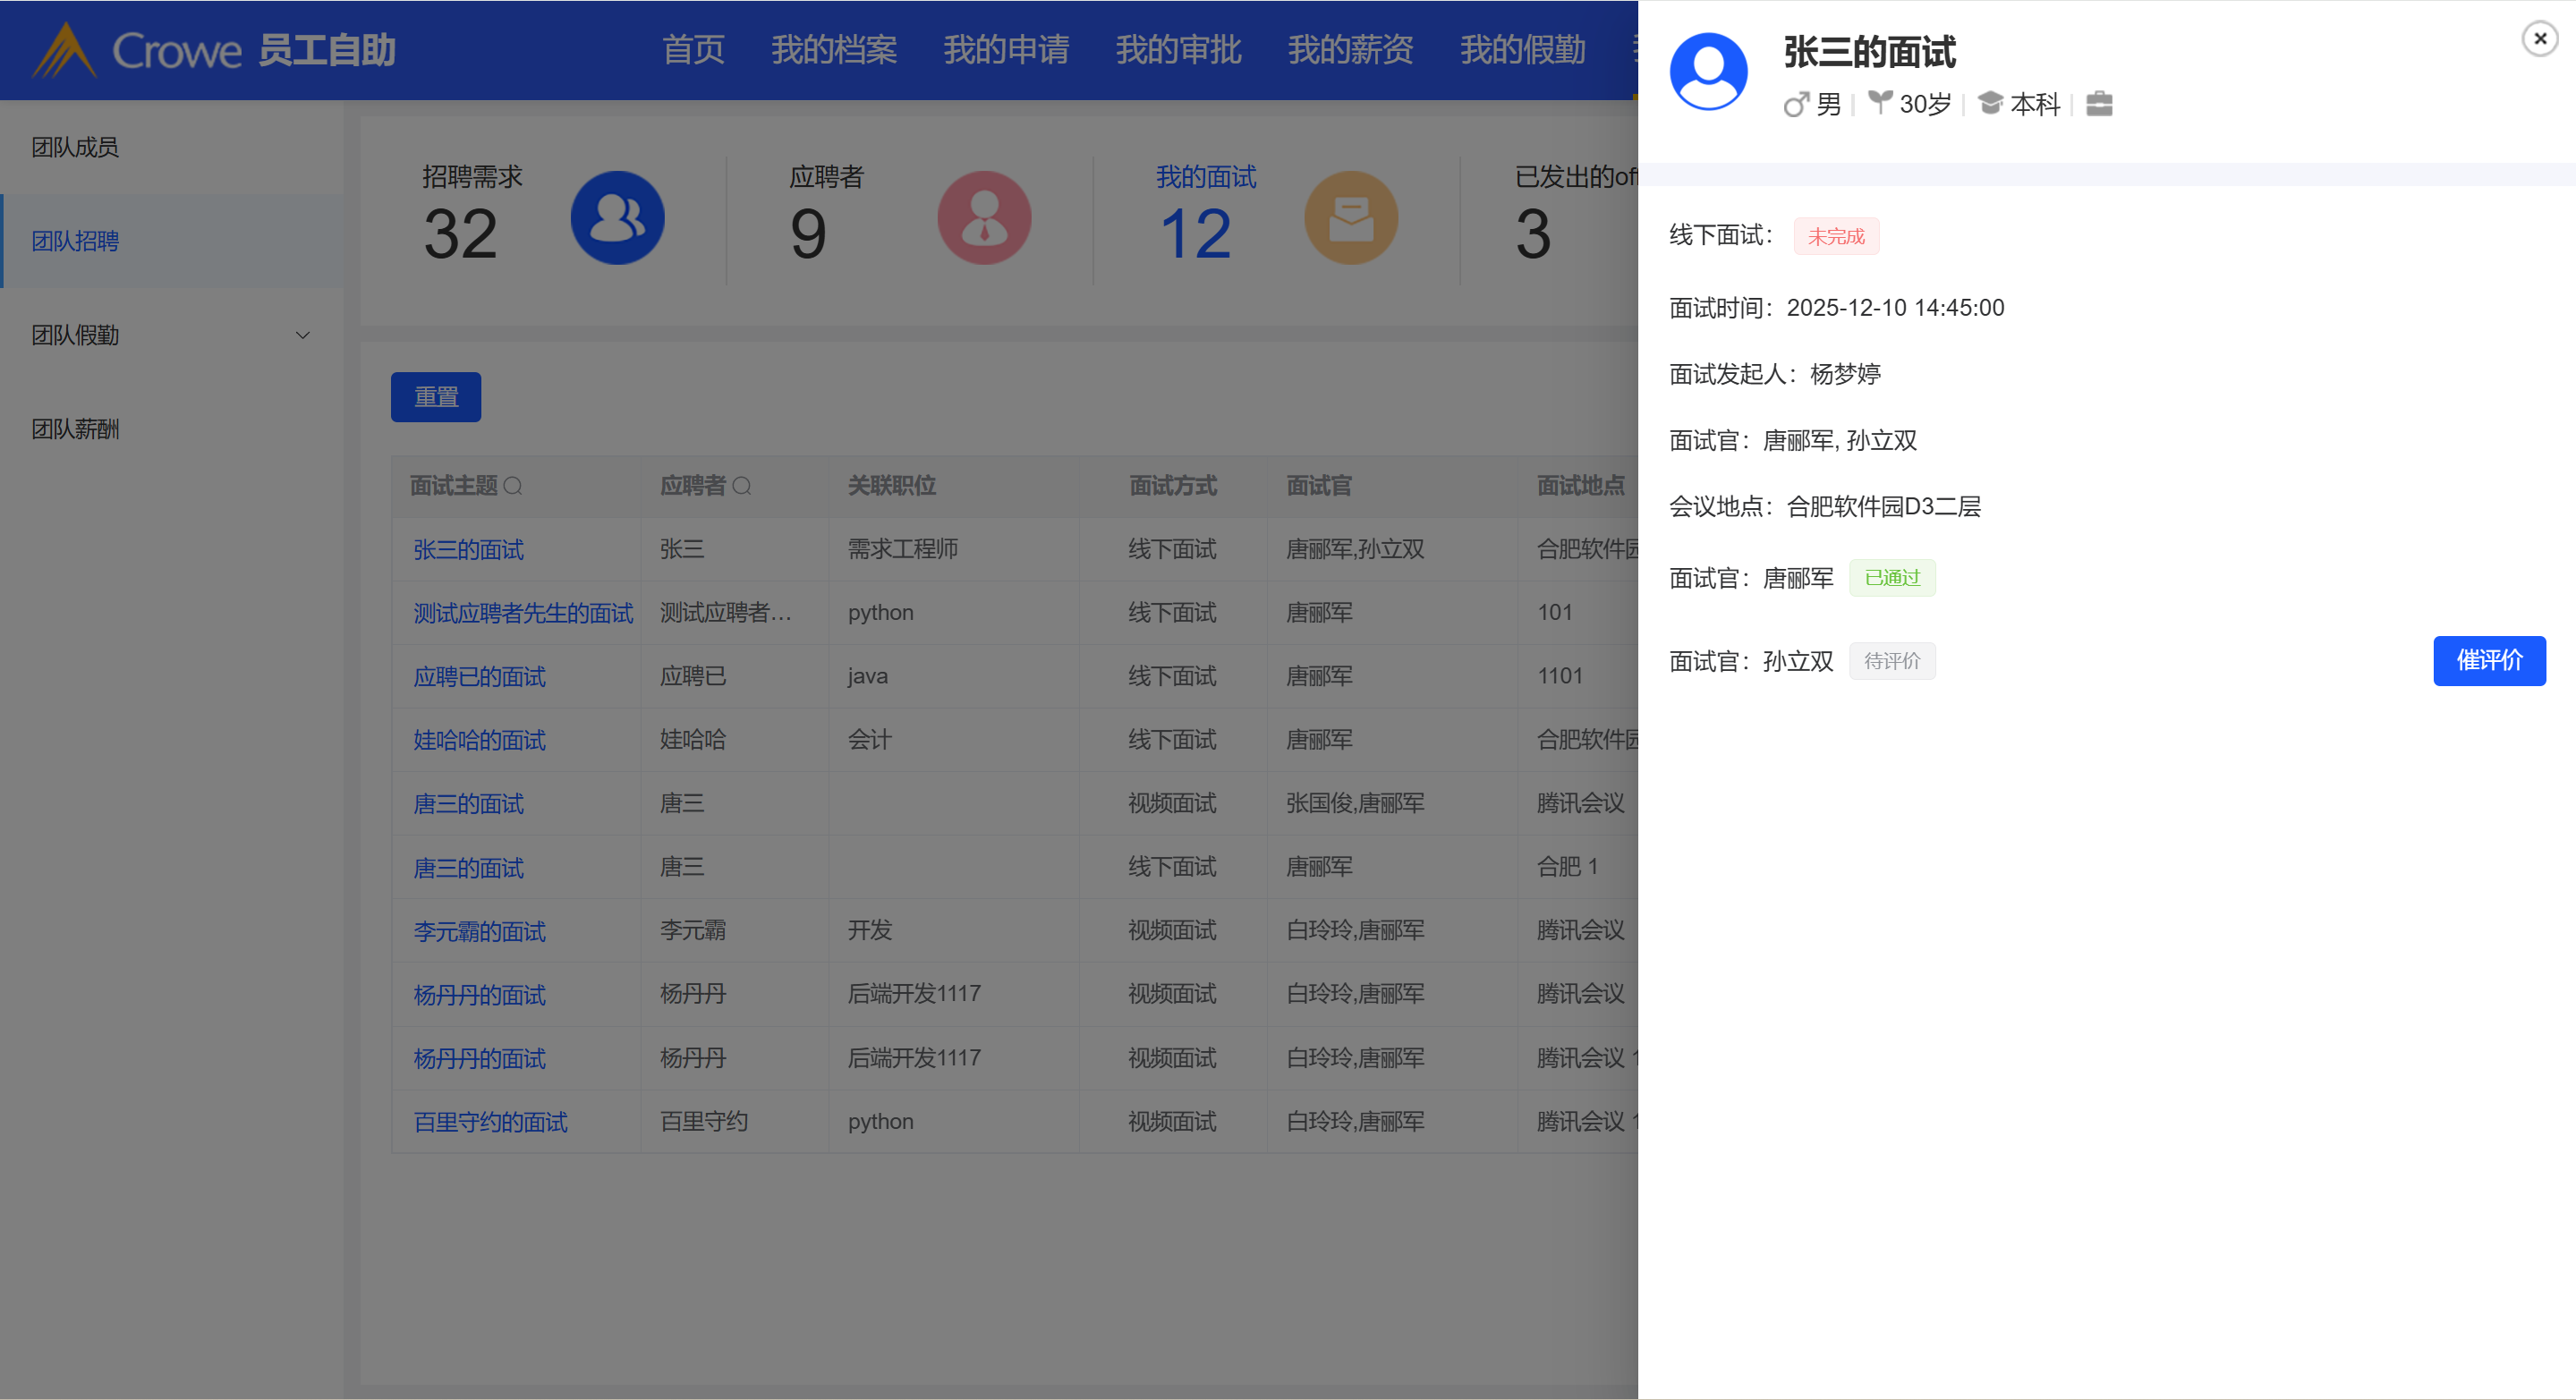Click the 张三 profile avatar icon
2576x1400 pixels.
(x=1708, y=72)
